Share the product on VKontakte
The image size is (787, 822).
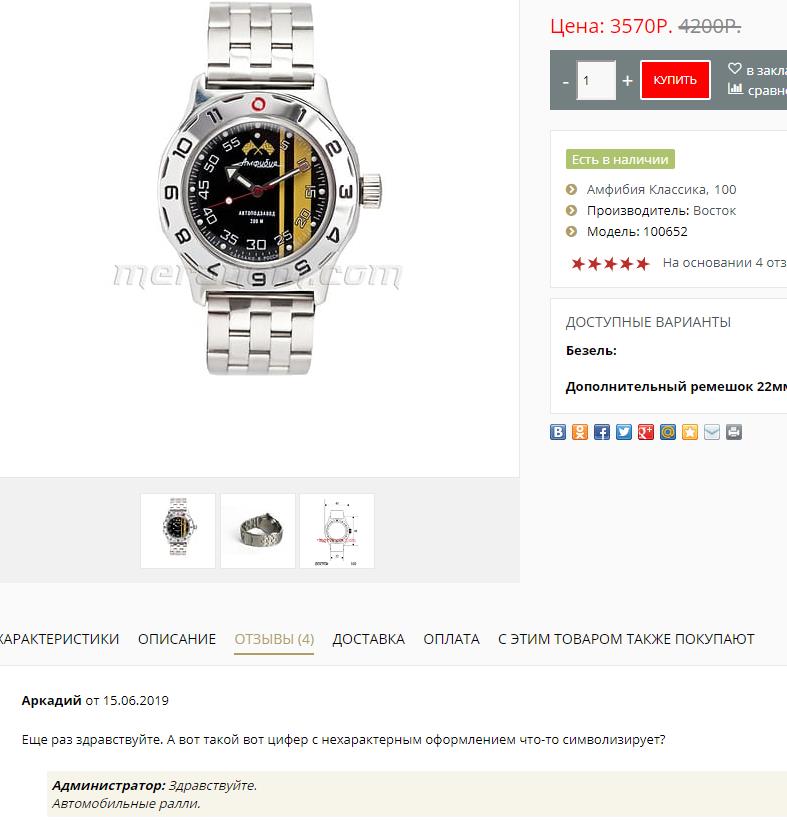[558, 432]
